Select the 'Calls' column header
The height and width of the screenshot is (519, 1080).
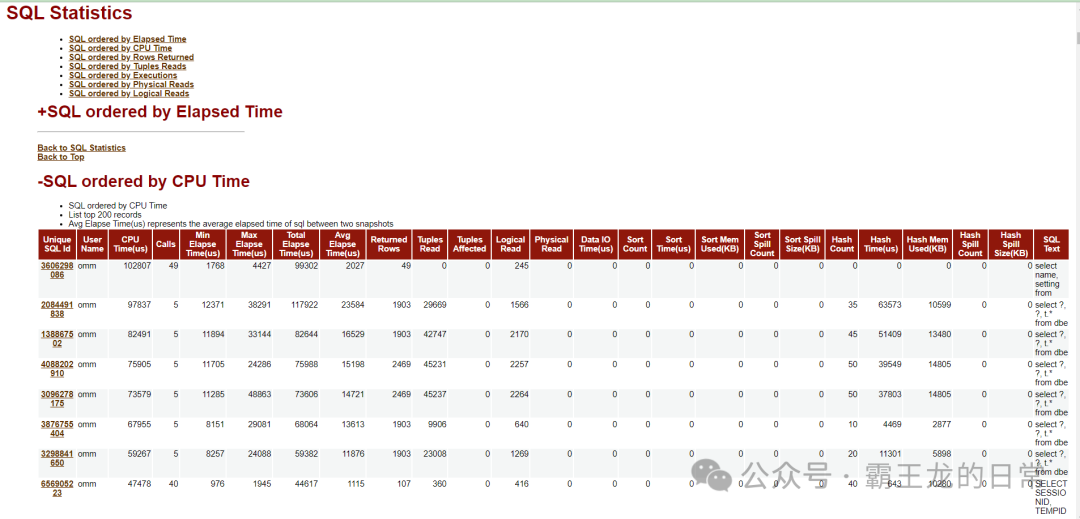coord(166,244)
